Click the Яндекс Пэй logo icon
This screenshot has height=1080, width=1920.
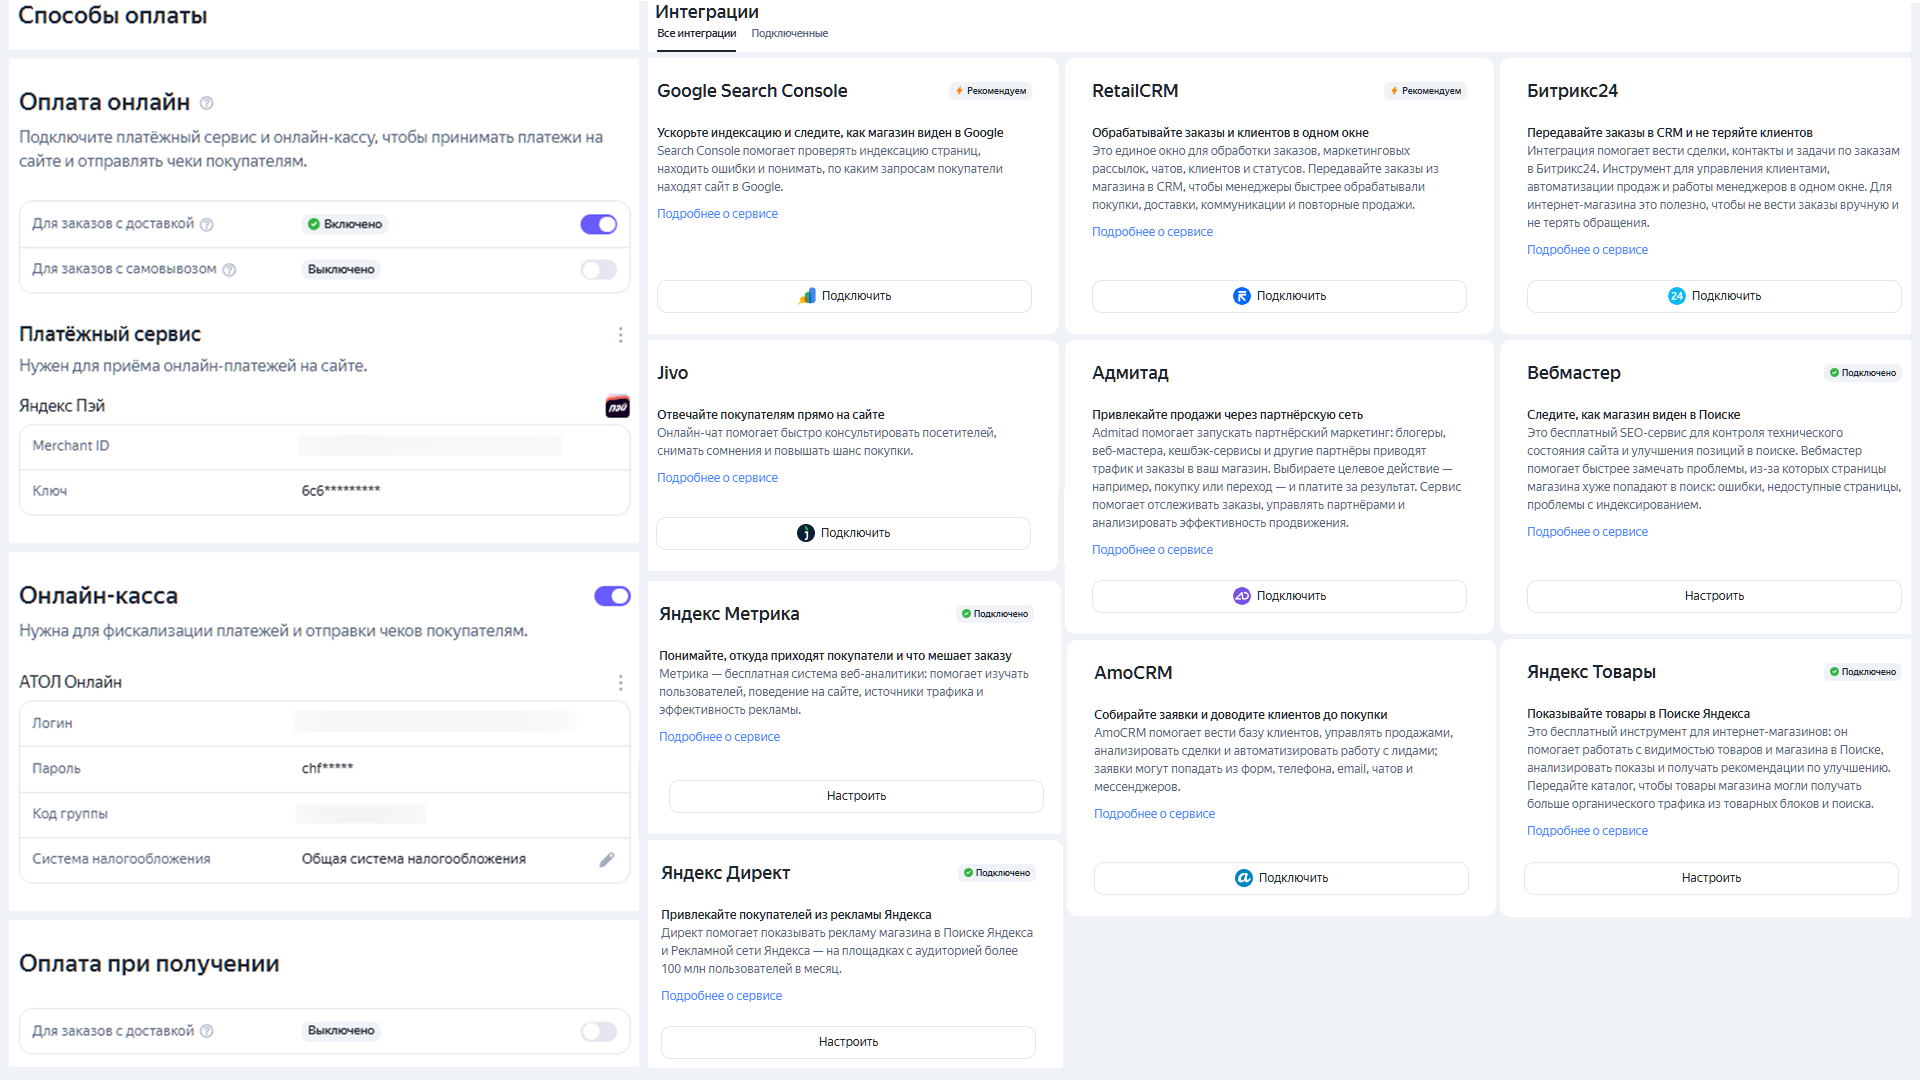click(618, 406)
